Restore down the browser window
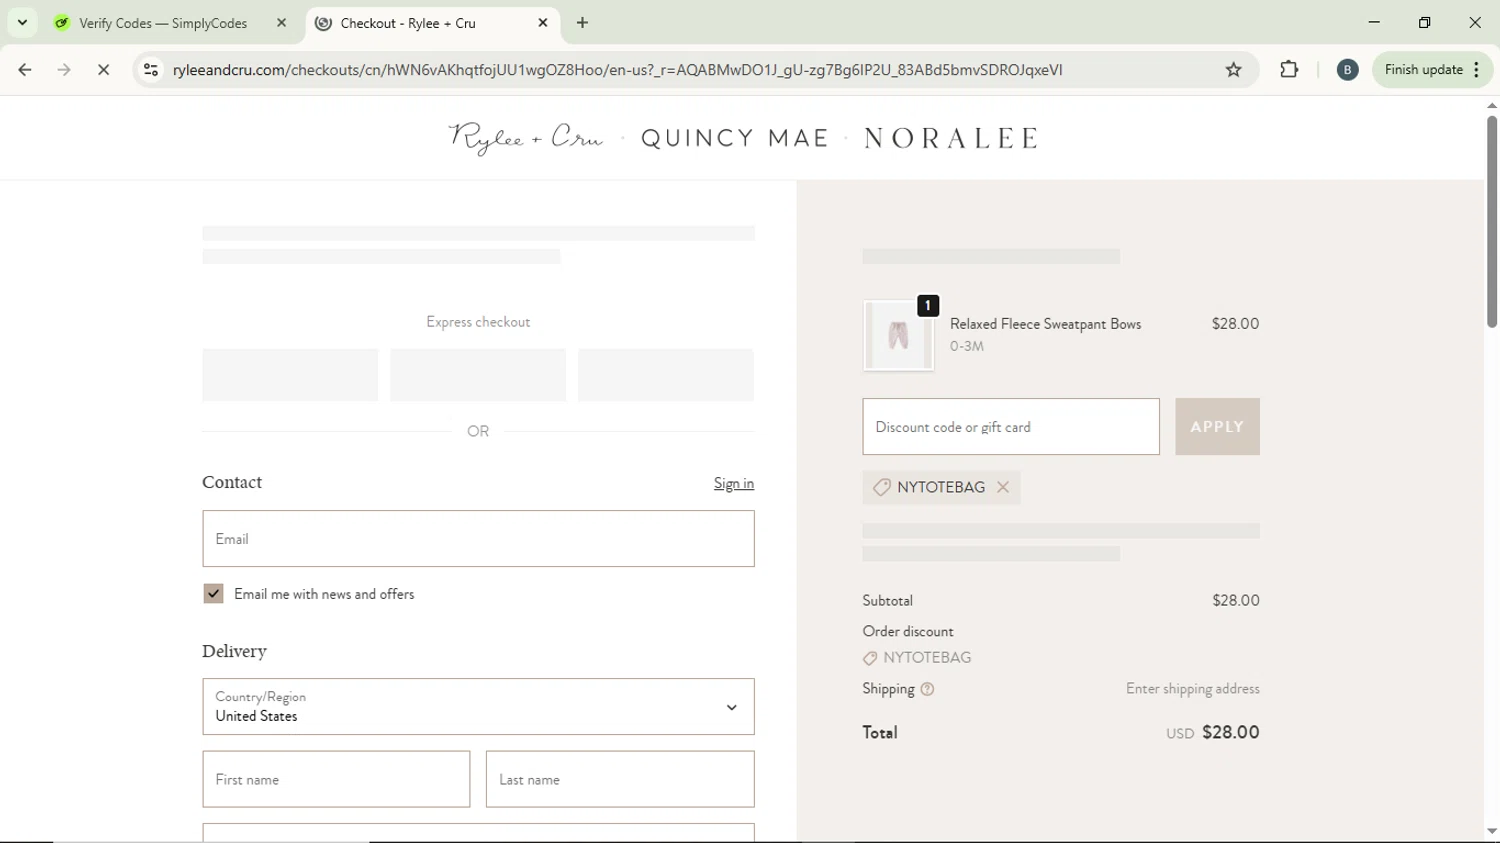 click(x=1425, y=23)
